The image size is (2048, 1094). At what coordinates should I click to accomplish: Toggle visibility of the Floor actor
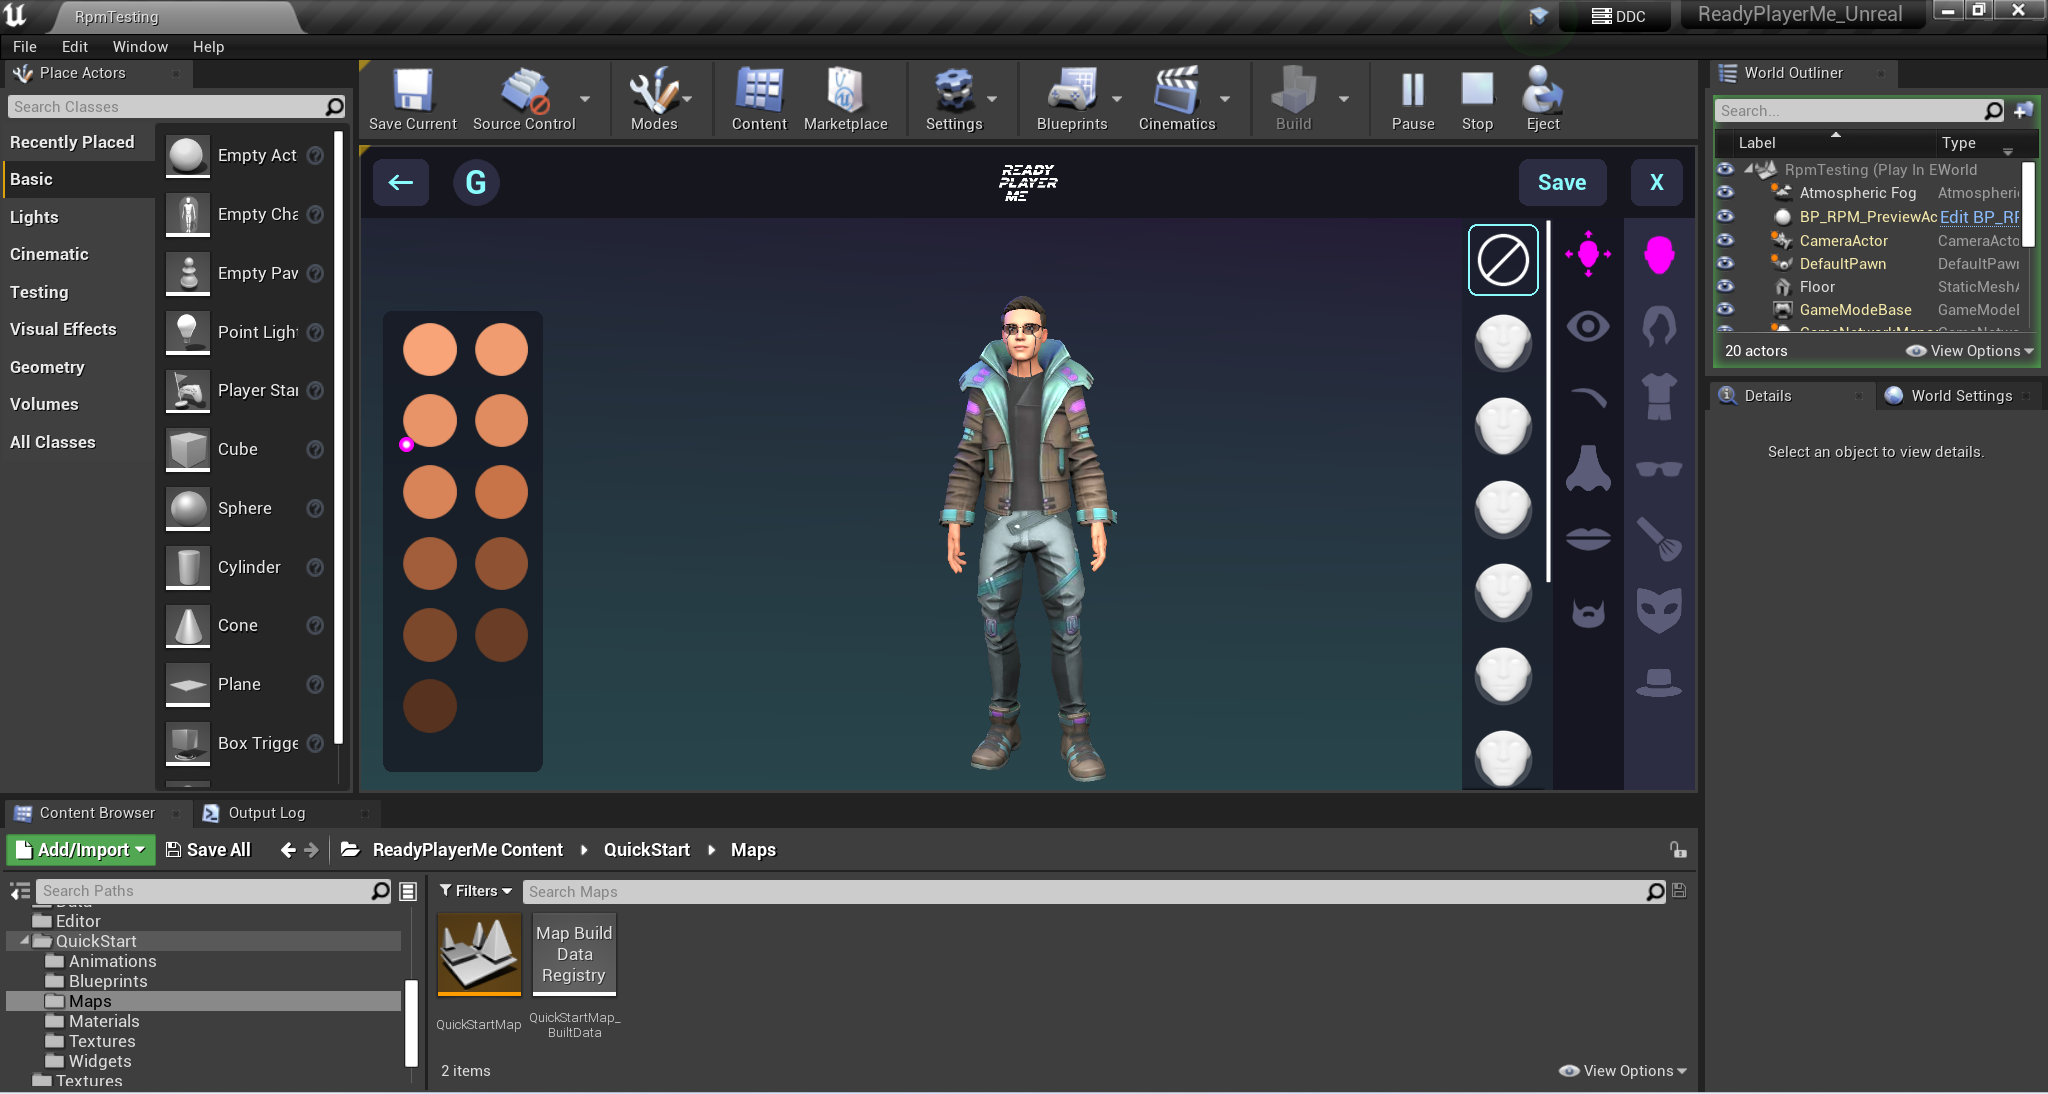pos(1726,287)
